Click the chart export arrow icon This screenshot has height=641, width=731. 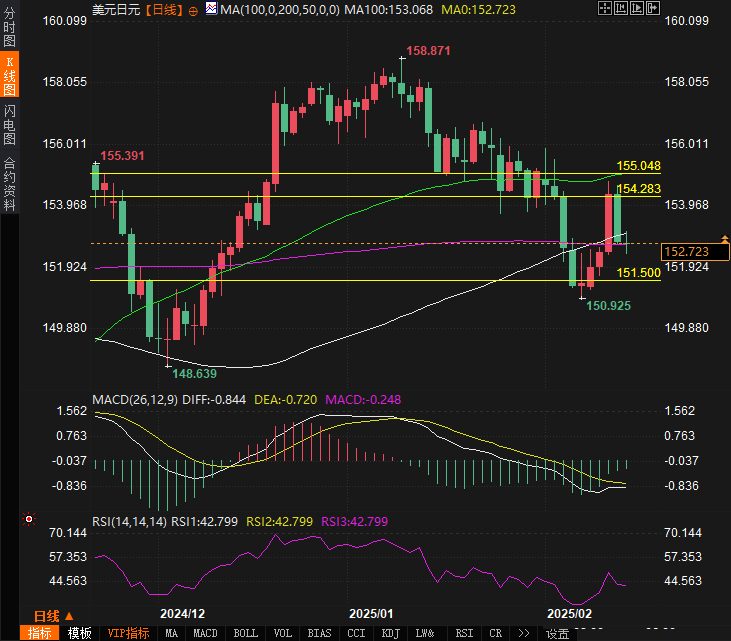652,8
